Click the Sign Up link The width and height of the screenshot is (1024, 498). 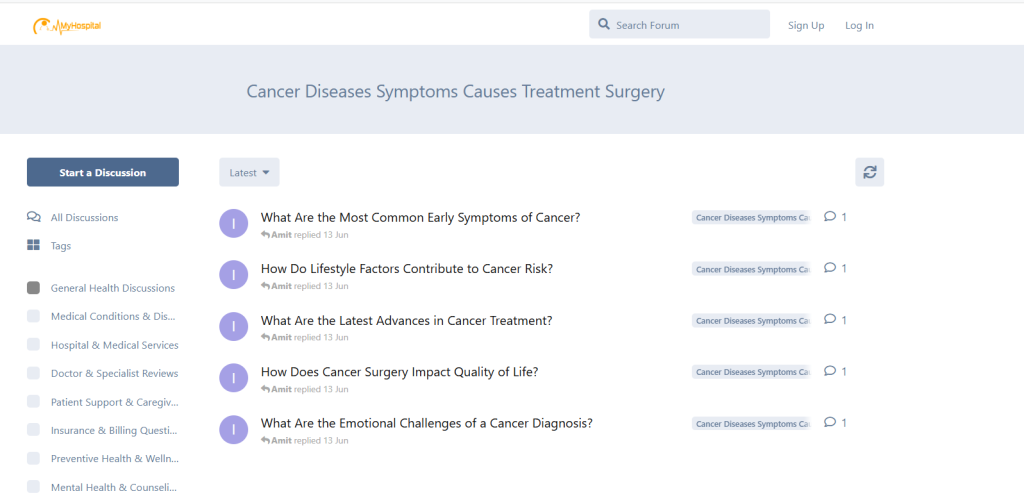point(805,26)
